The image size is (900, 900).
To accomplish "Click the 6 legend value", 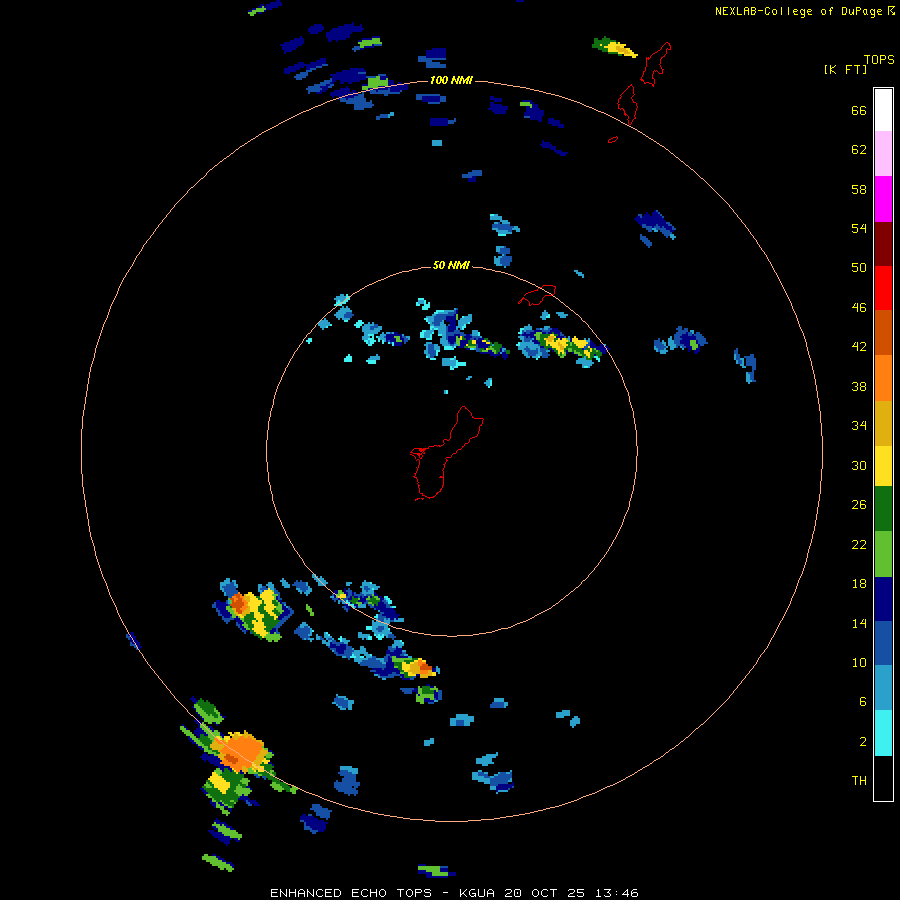I will (863, 702).
